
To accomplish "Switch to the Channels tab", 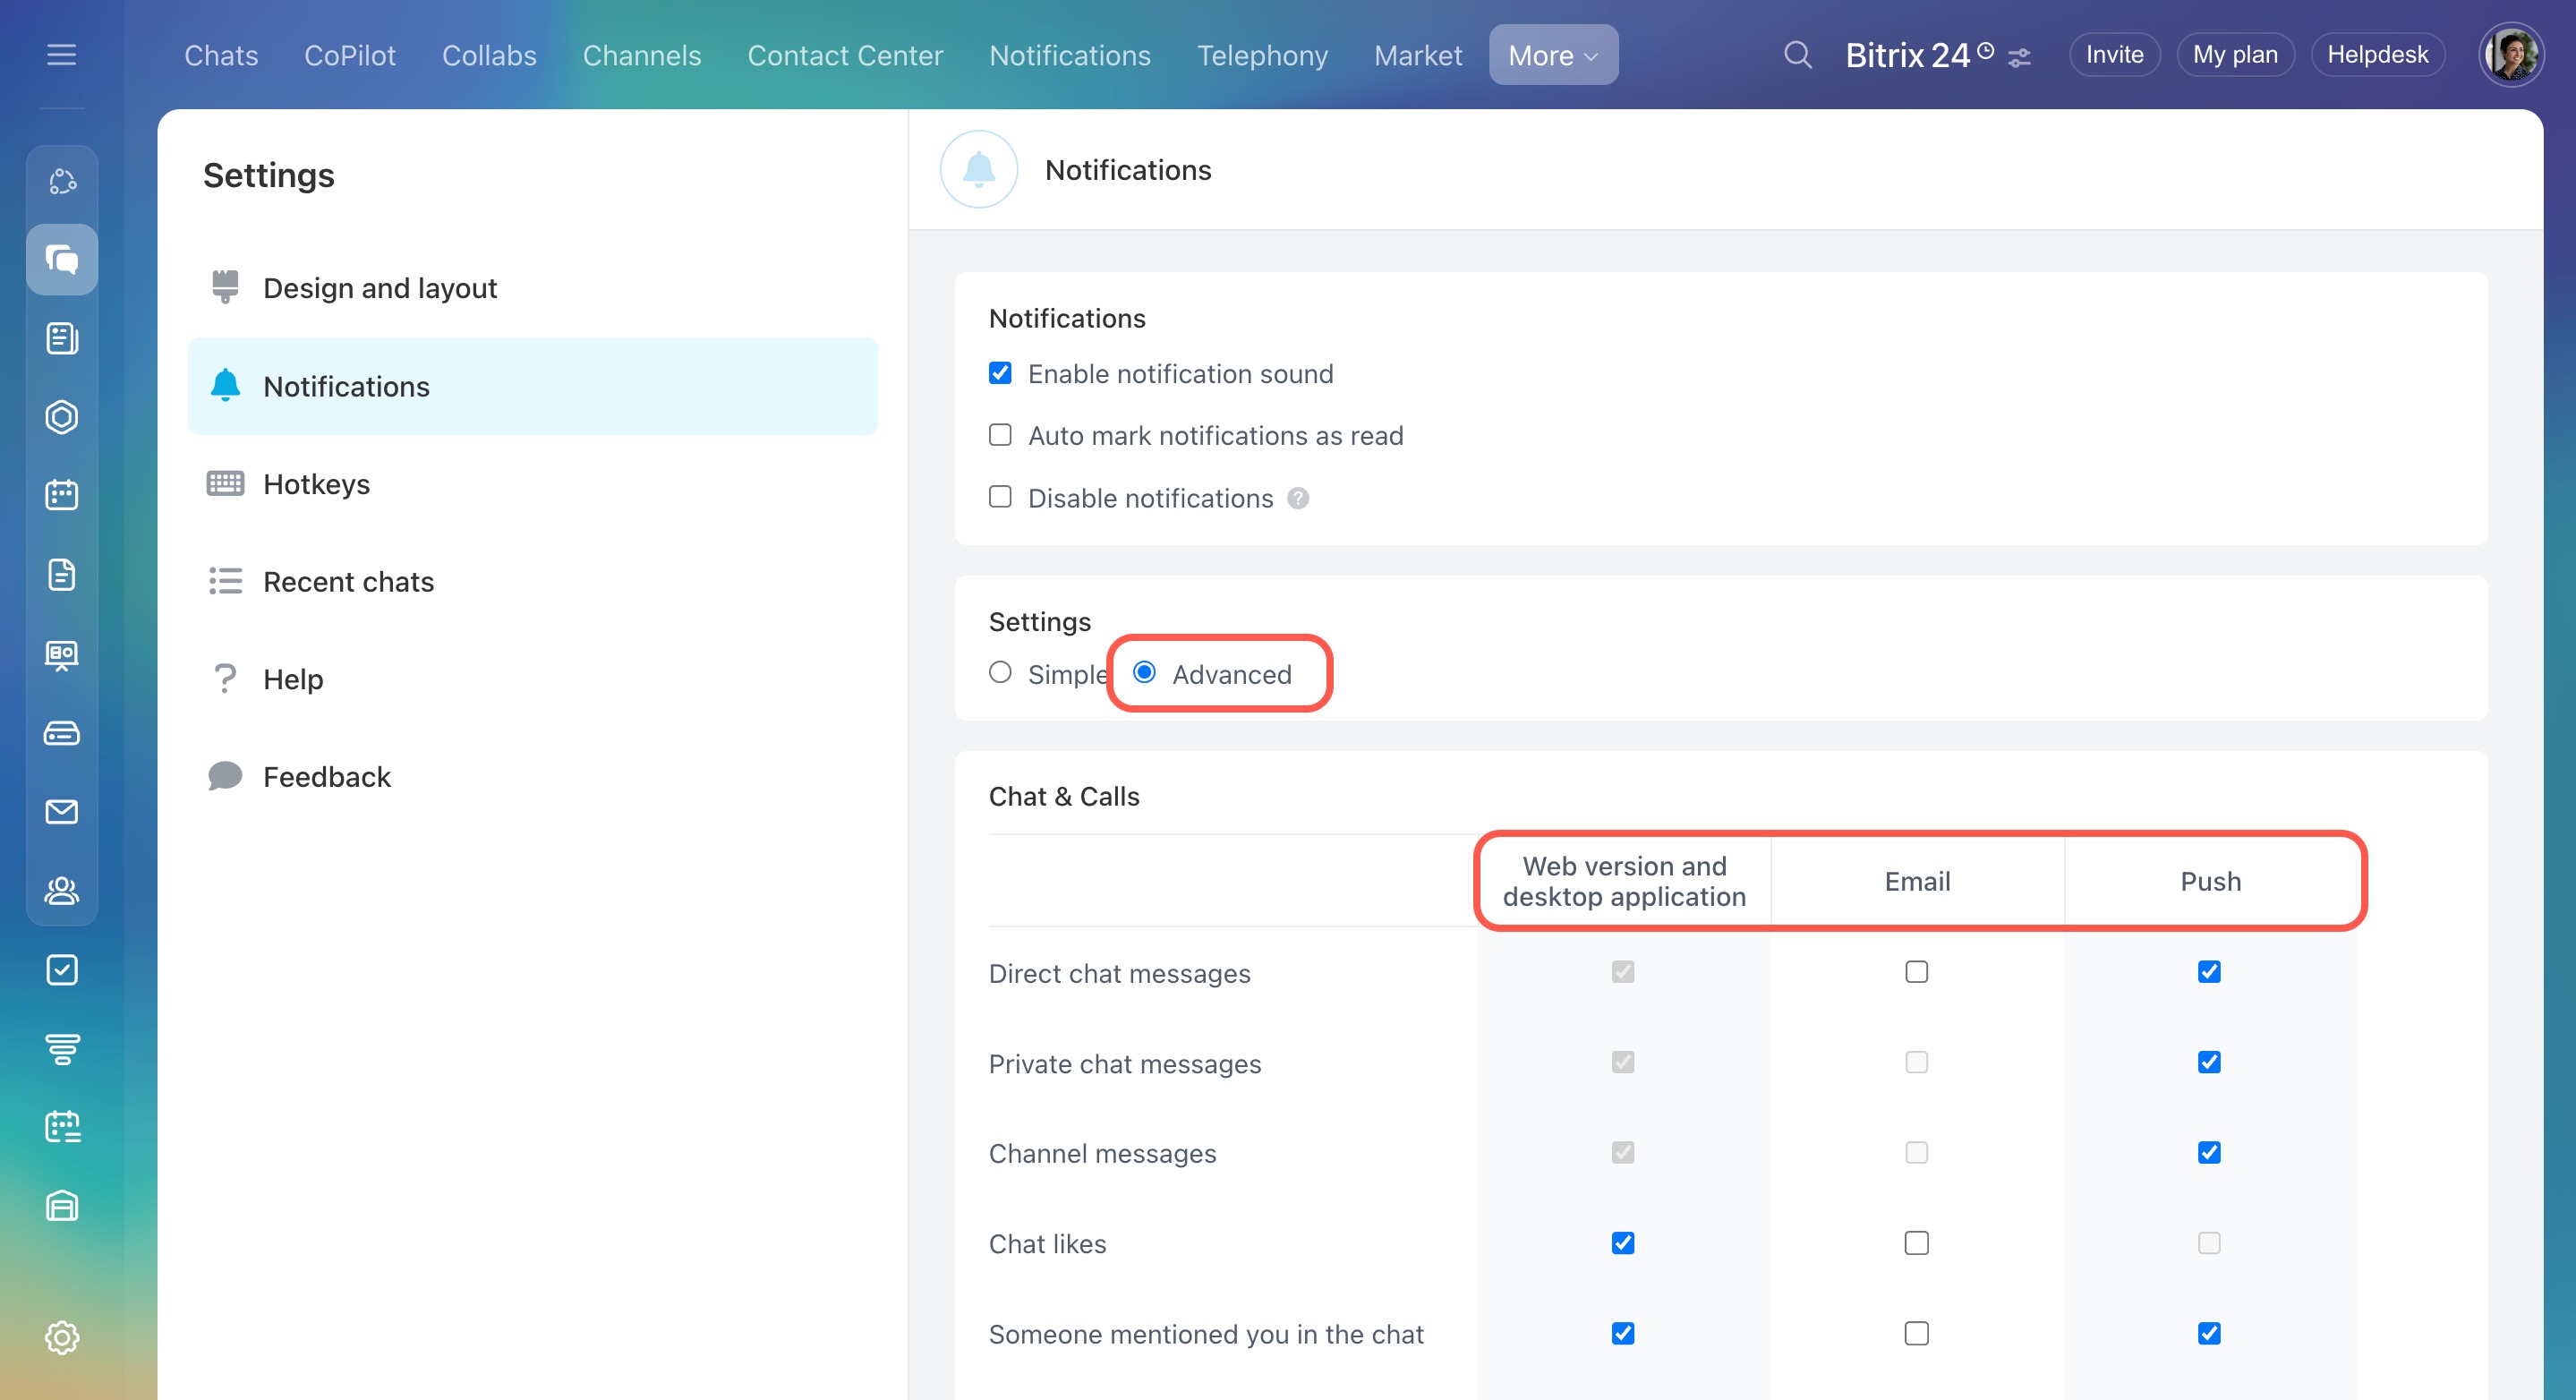I will pos(642,55).
